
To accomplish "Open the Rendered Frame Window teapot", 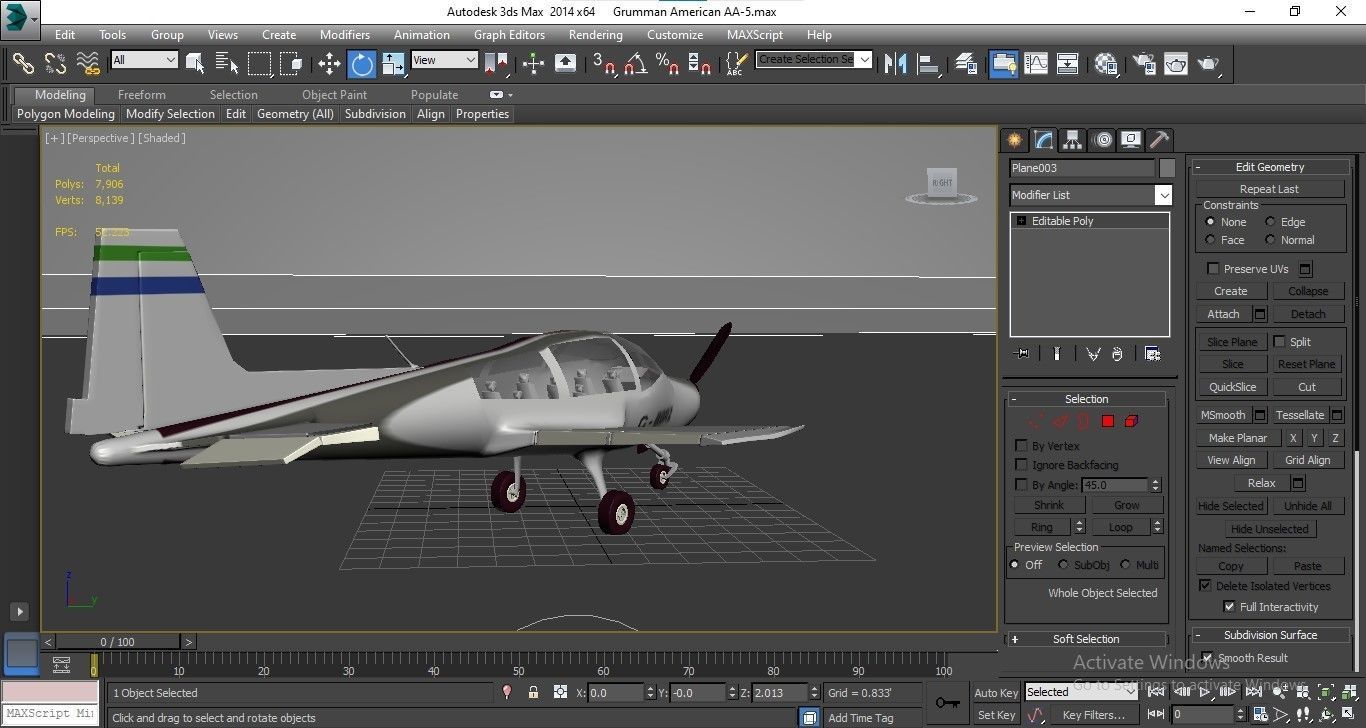I will click(x=1176, y=63).
